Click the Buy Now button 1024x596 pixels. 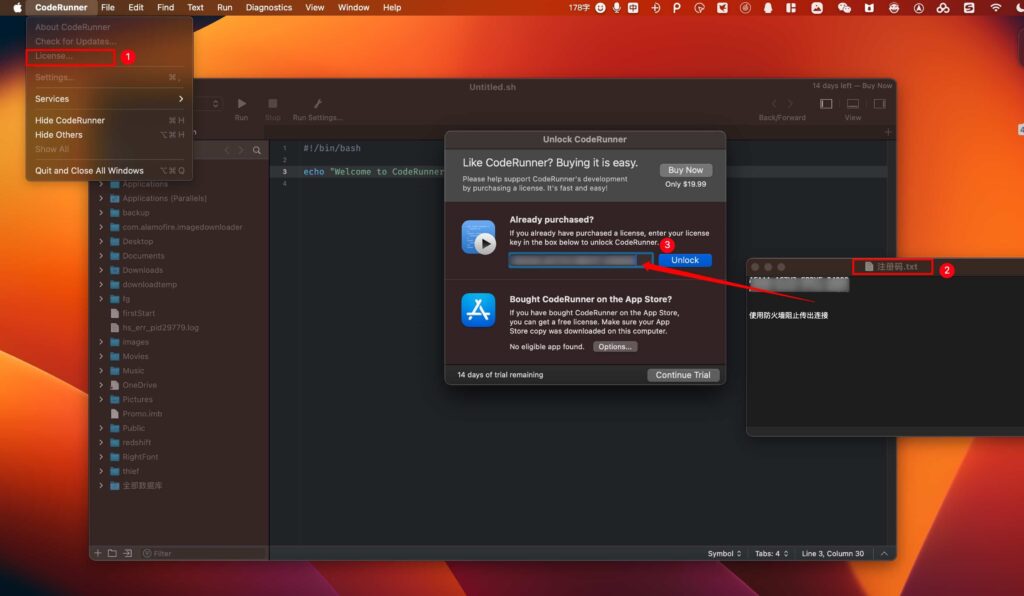point(685,169)
